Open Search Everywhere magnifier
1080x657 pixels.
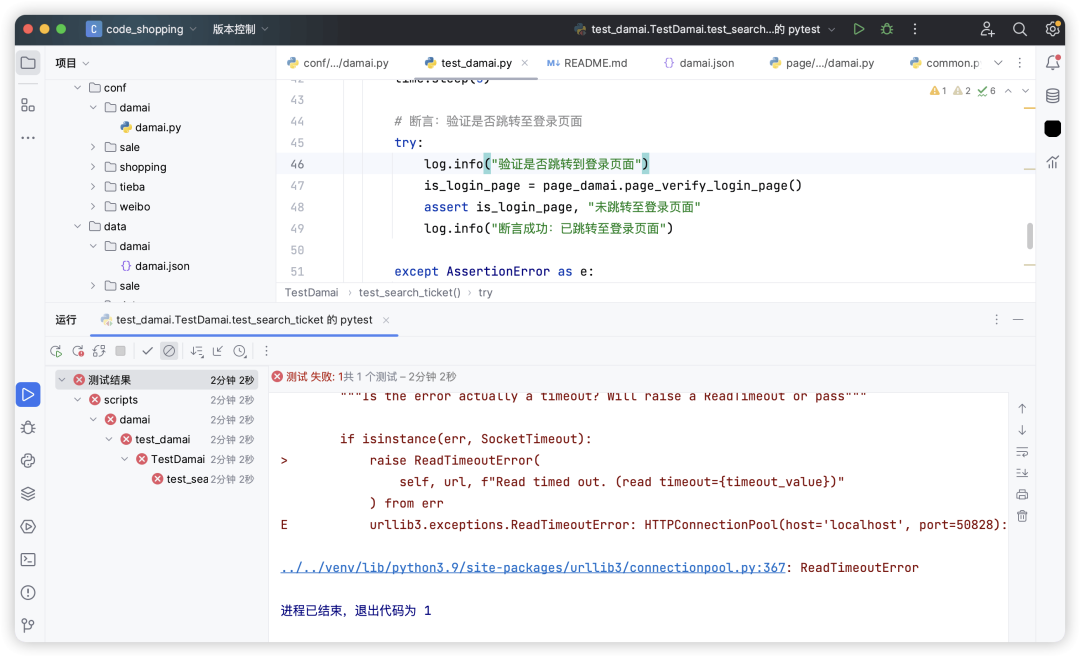[x=1019, y=29]
